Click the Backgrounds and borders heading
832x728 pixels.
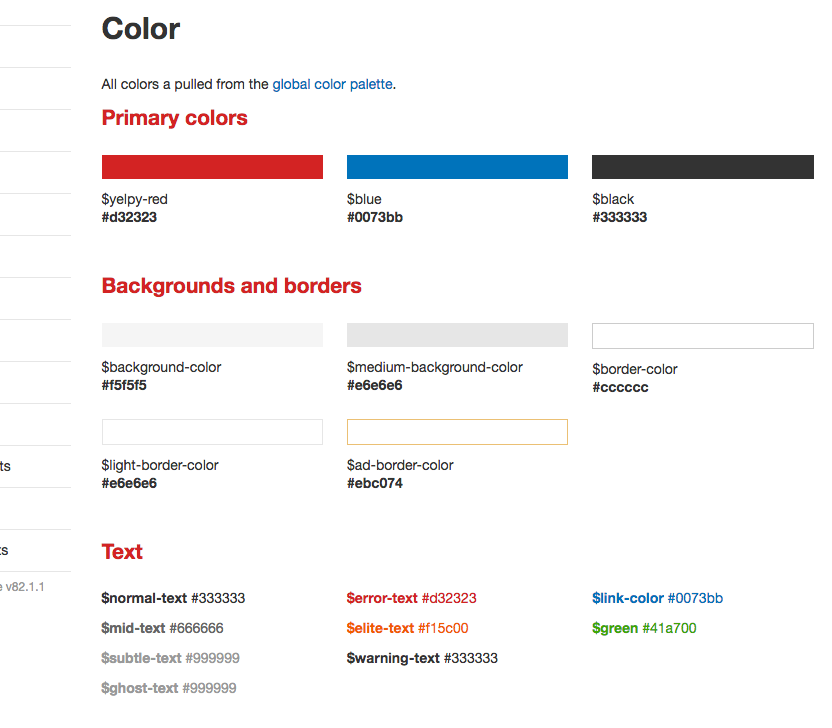point(231,286)
